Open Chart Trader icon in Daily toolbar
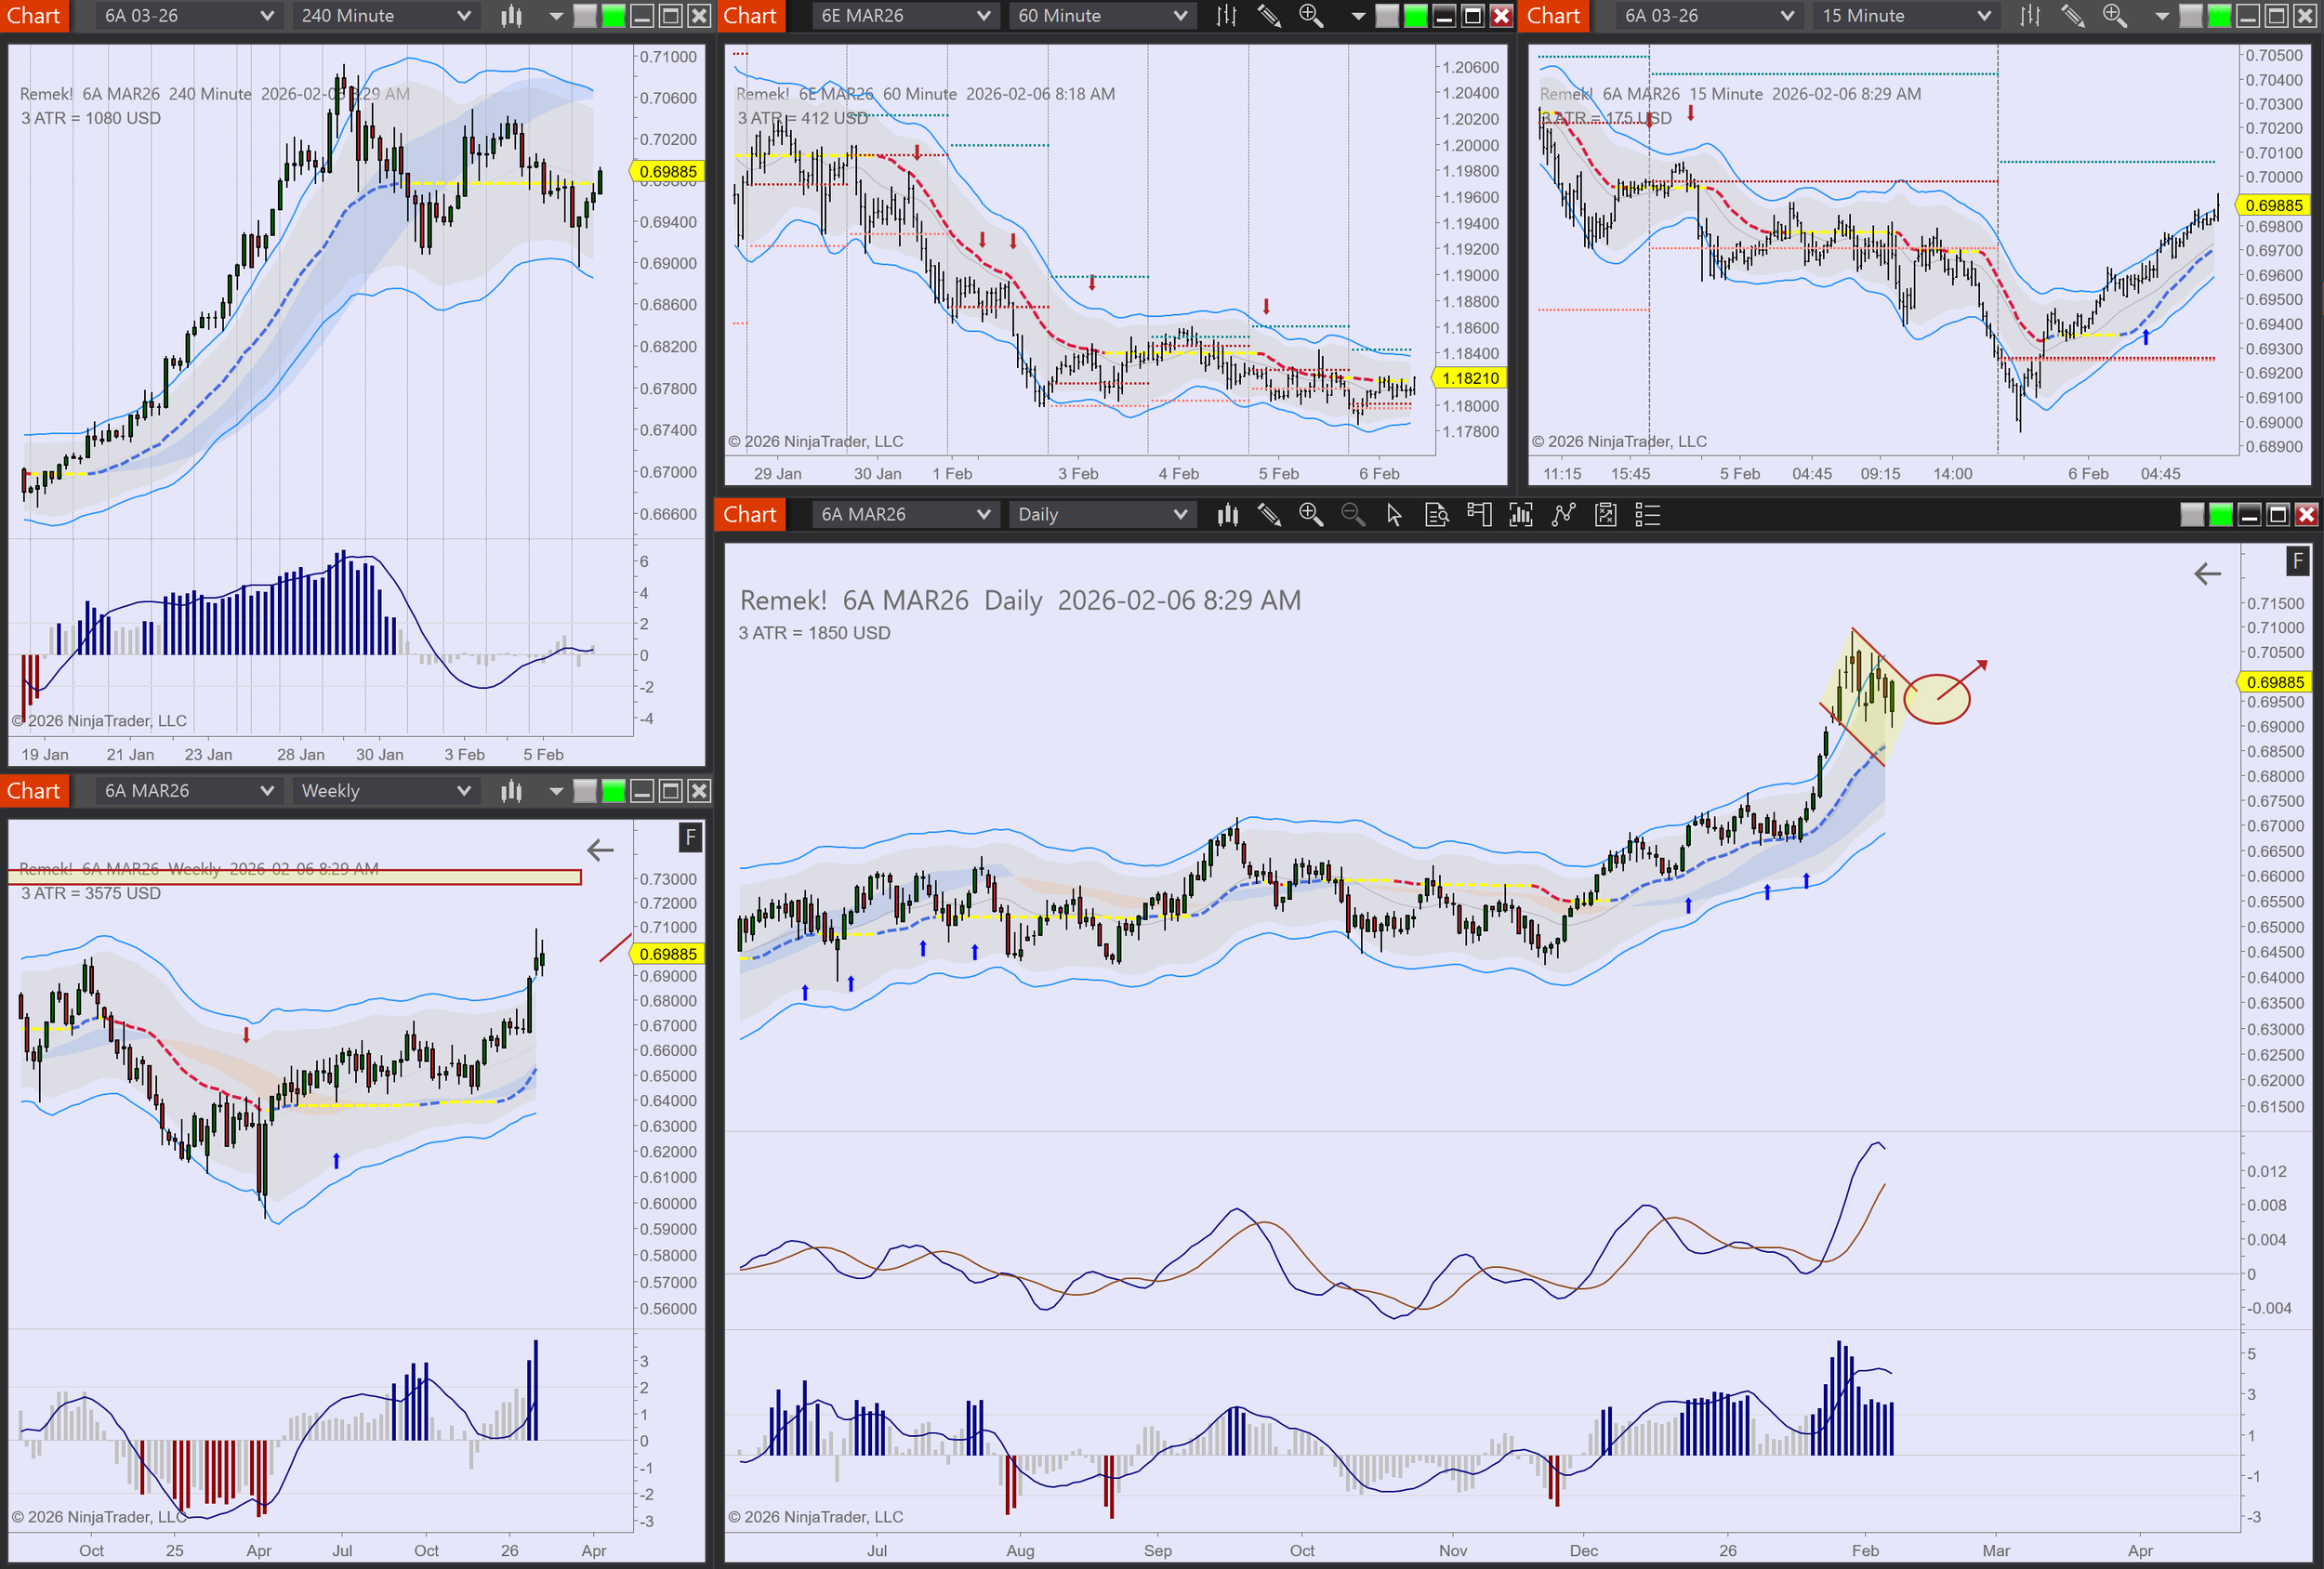The width and height of the screenshot is (2324, 1569). pyautogui.click(x=1478, y=515)
